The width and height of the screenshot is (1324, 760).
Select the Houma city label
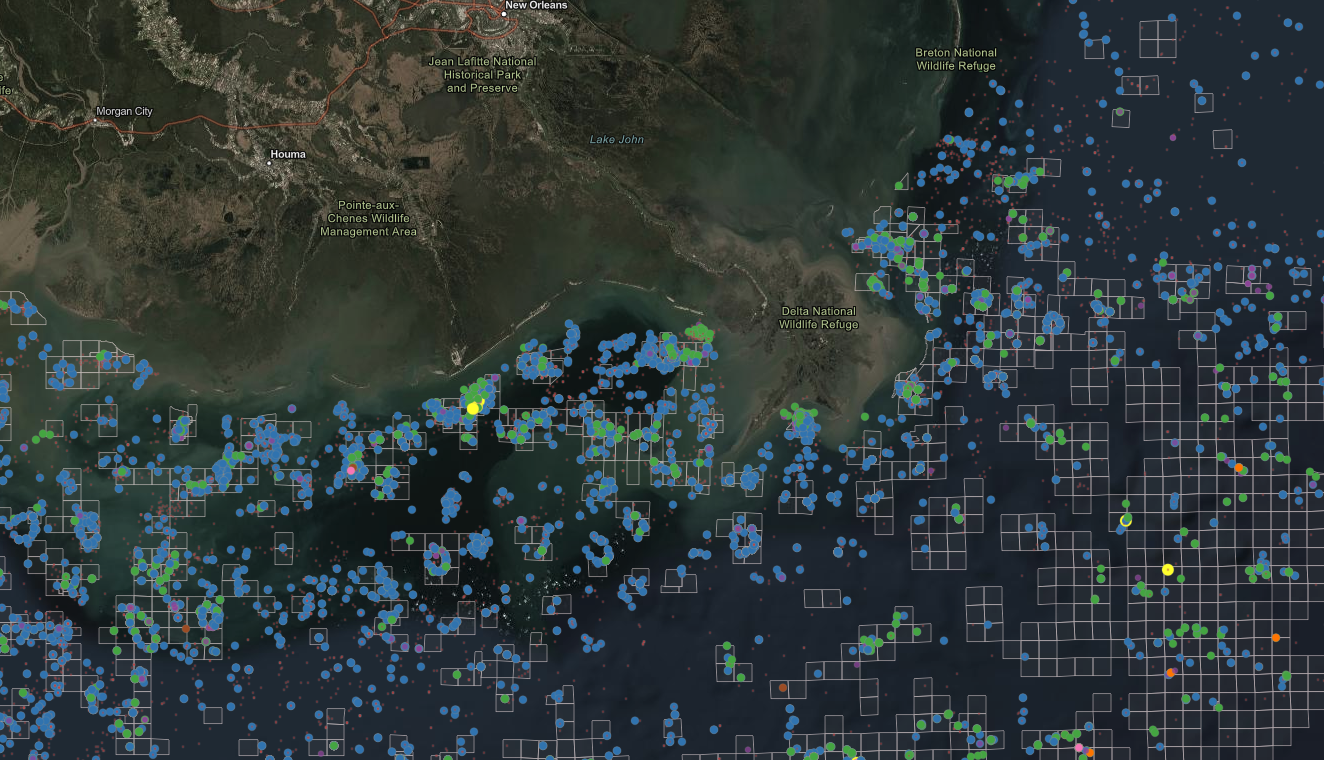(288, 155)
